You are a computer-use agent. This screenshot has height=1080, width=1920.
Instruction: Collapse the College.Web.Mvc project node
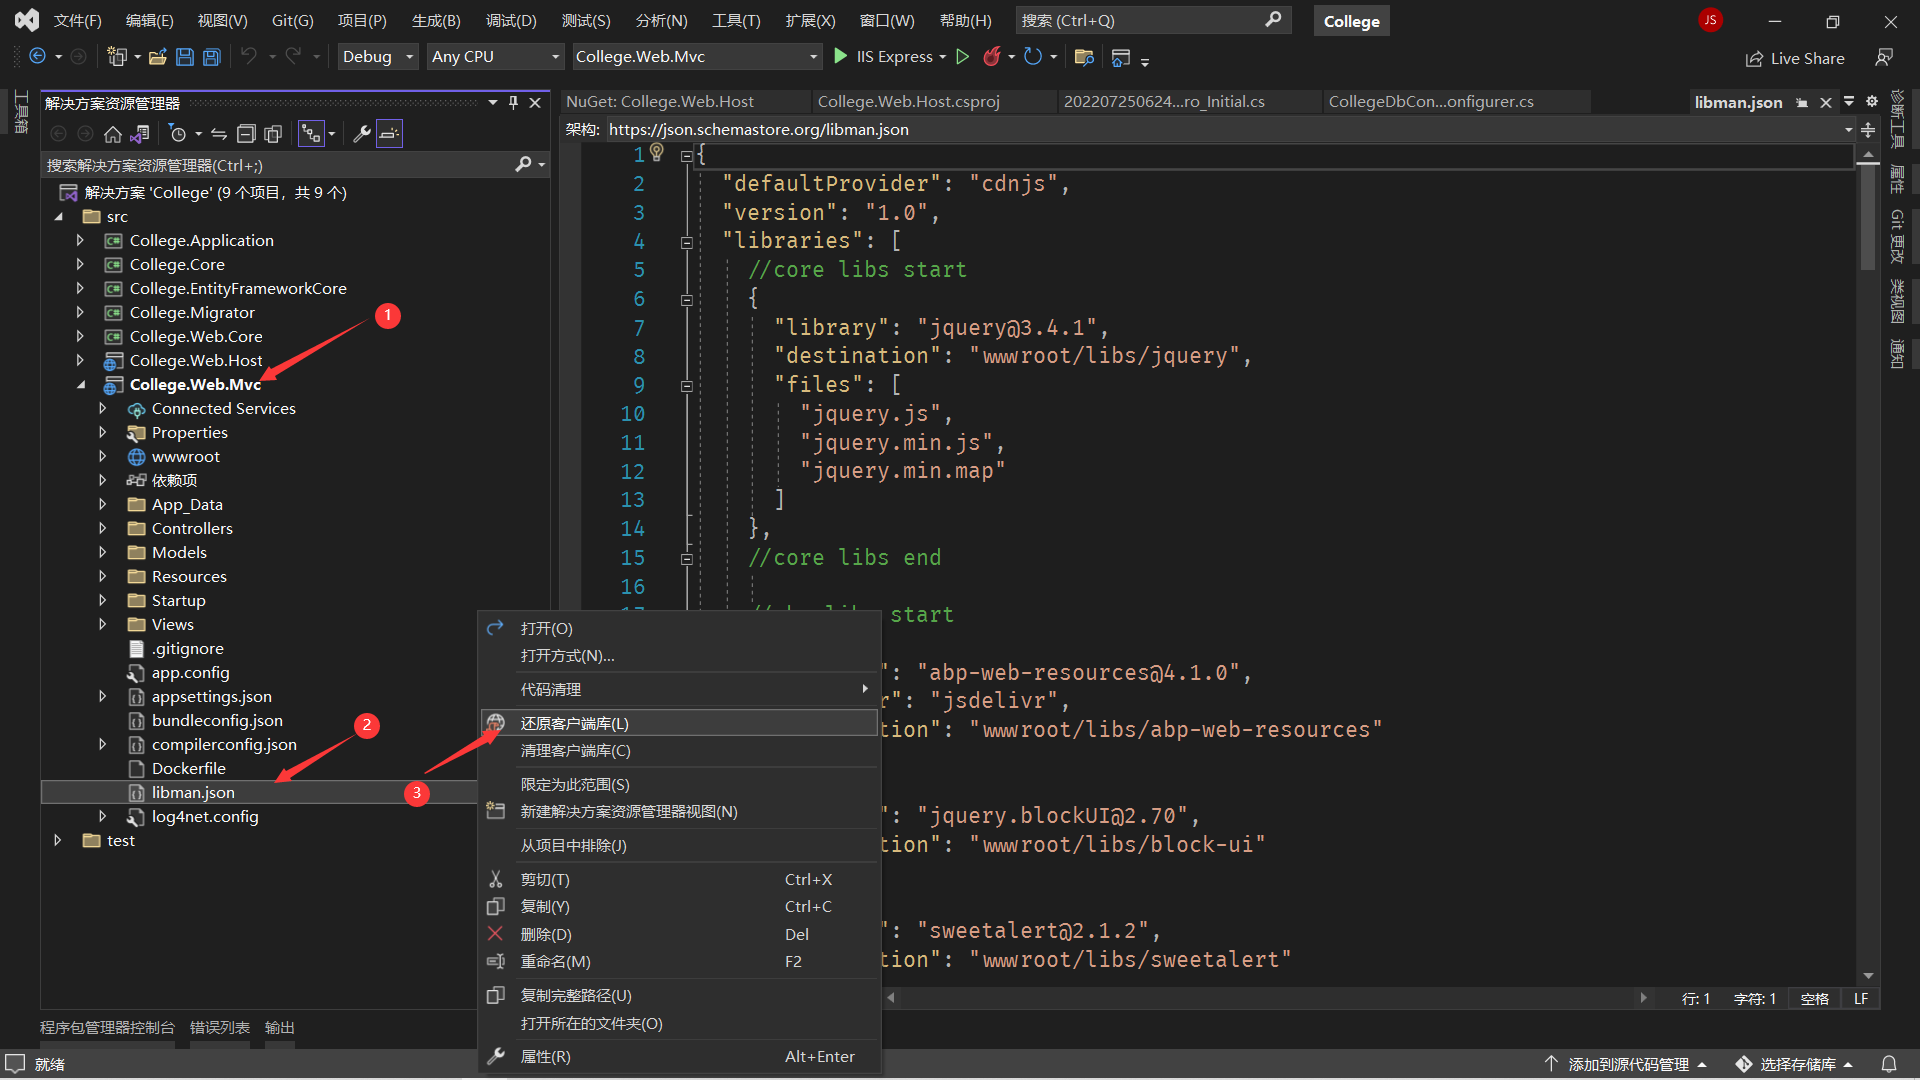click(x=81, y=385)
